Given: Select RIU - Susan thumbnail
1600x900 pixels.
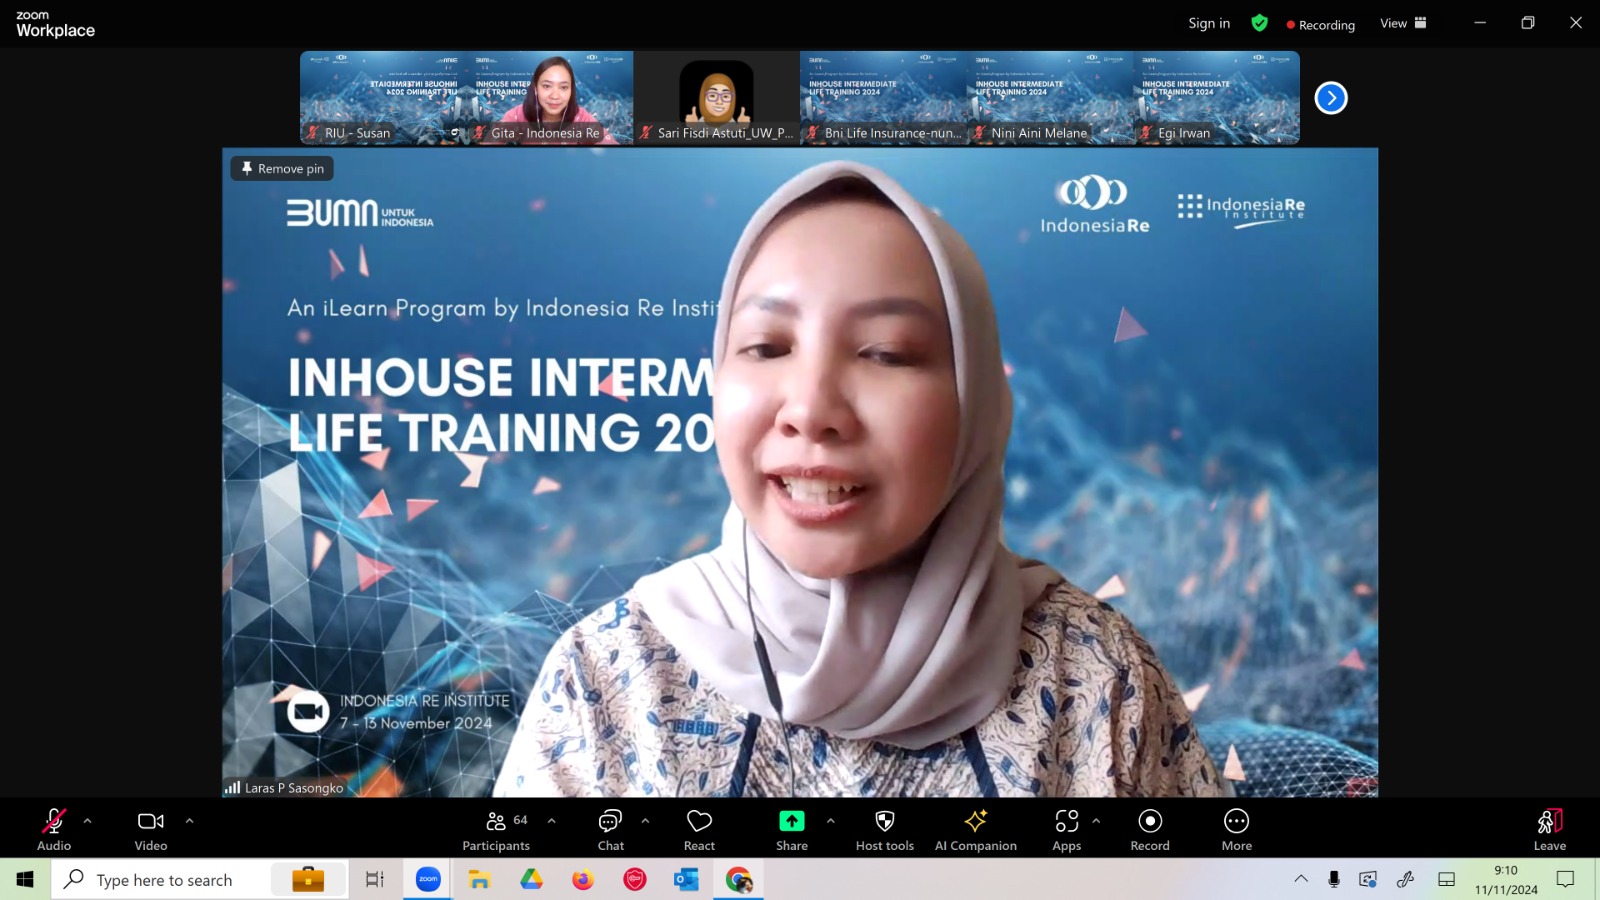Looking at the screenshot, I should coord(383,98).
